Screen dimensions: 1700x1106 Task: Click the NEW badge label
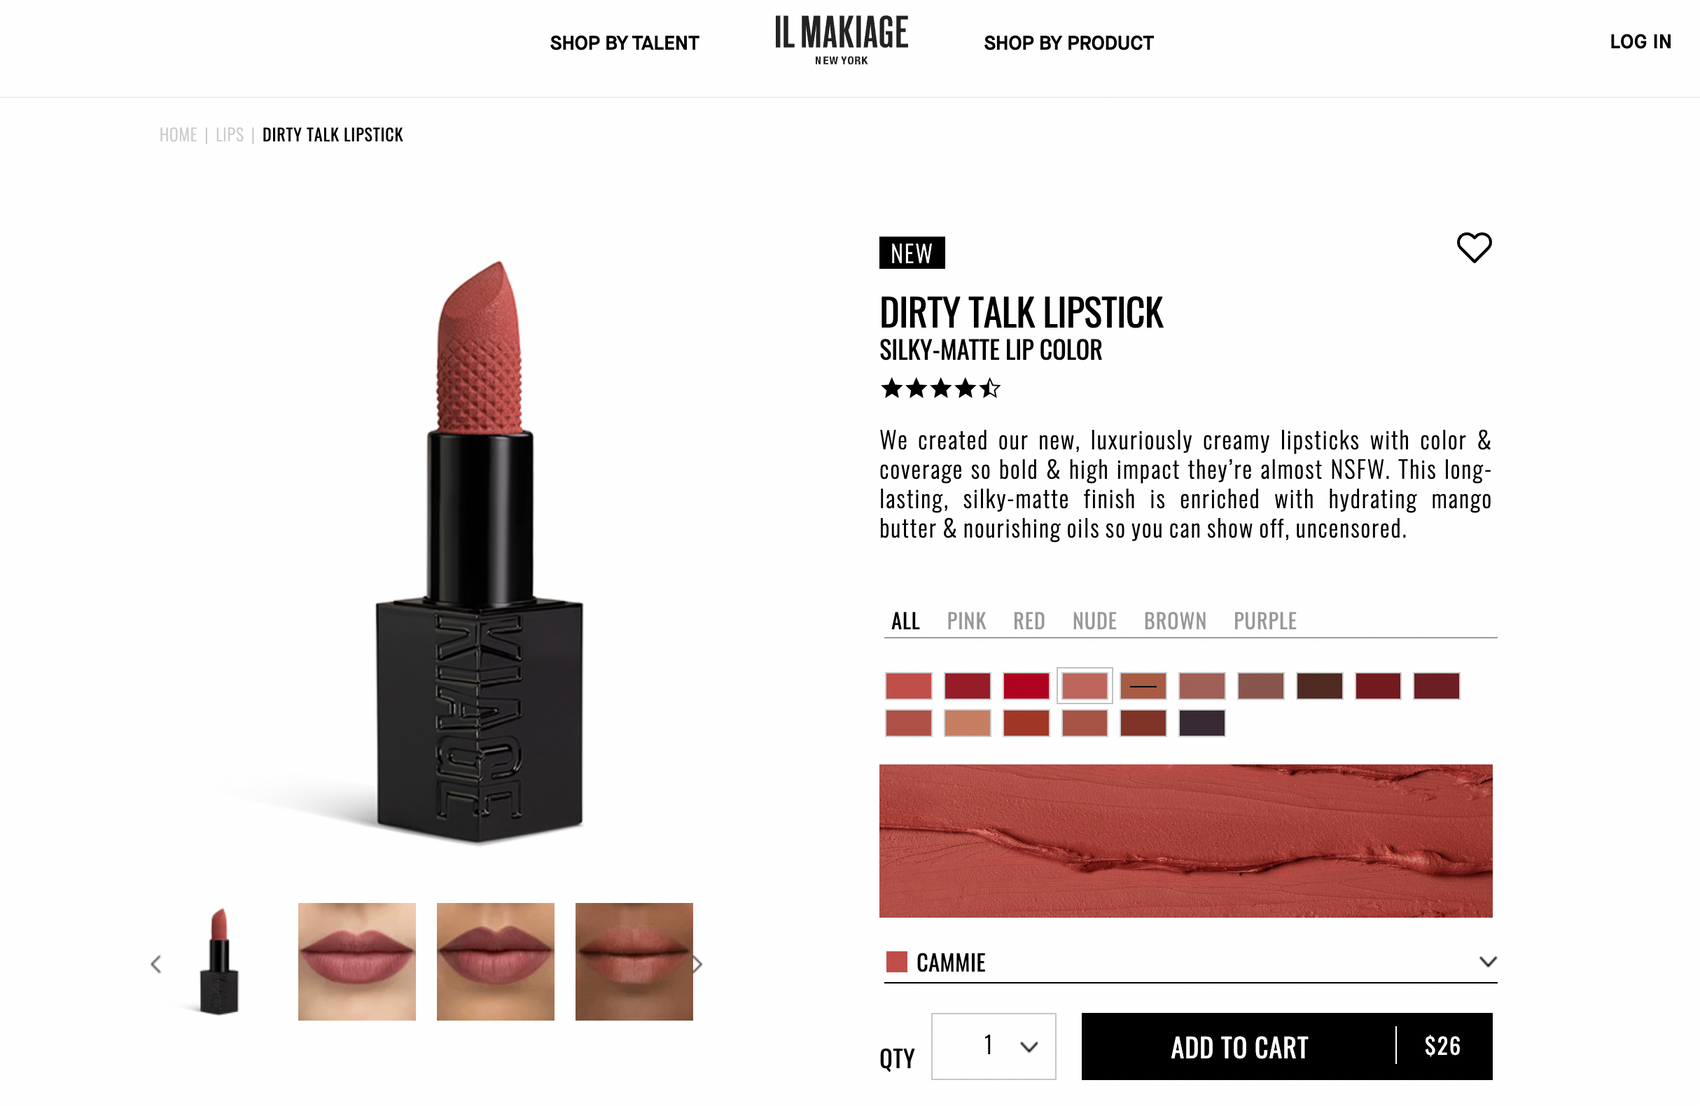(x=912, y=253)
